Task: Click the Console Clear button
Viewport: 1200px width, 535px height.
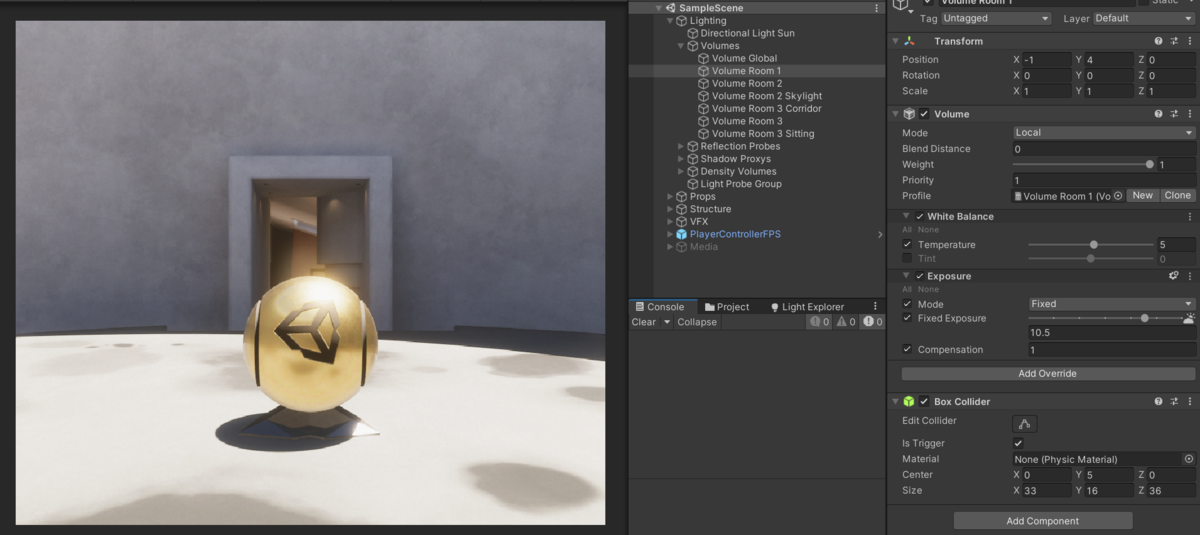Action: (644, 322)
